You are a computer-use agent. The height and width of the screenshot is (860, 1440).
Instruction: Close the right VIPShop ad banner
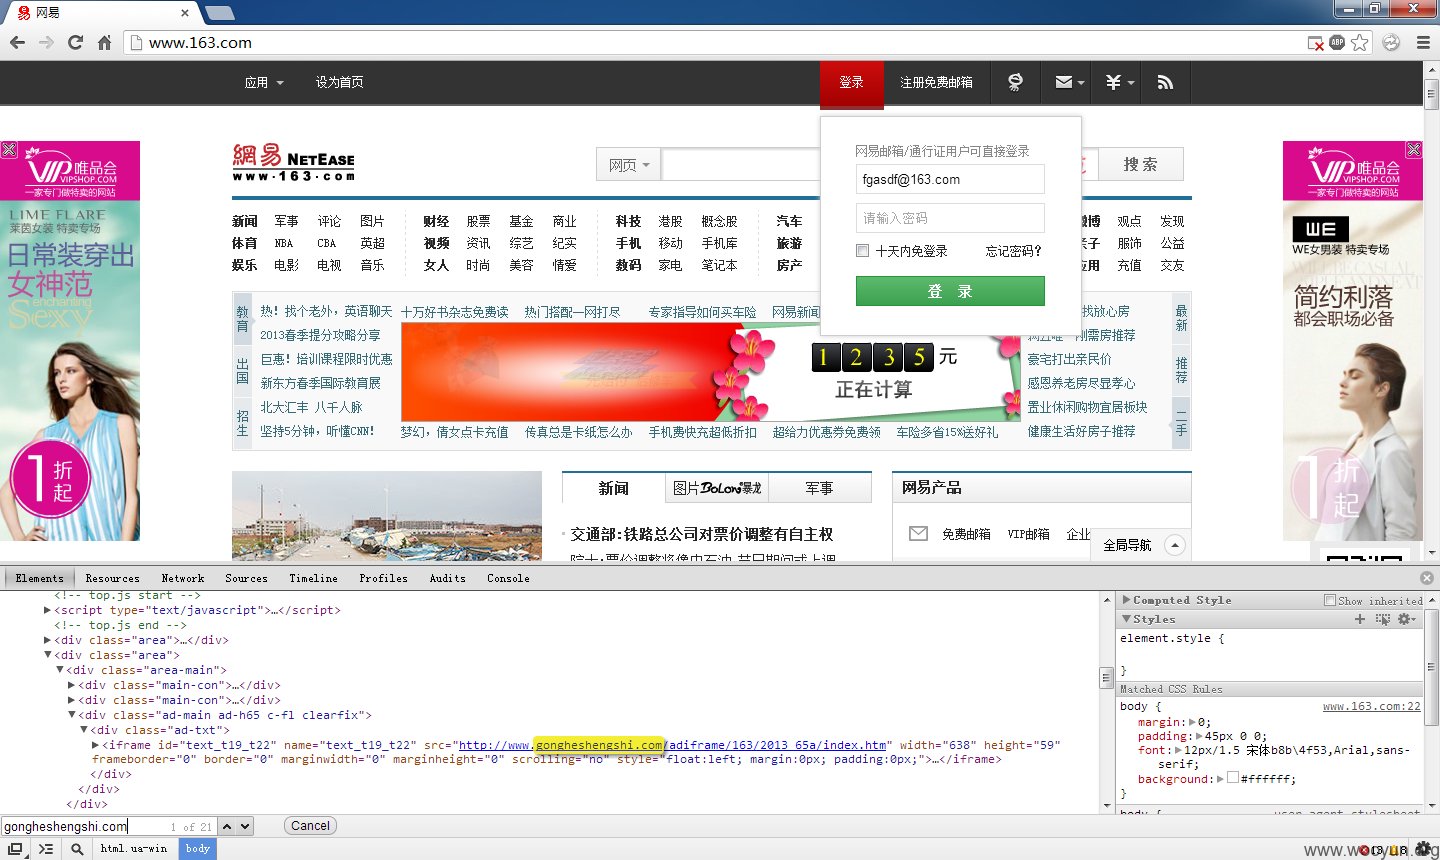[1413, 150]
